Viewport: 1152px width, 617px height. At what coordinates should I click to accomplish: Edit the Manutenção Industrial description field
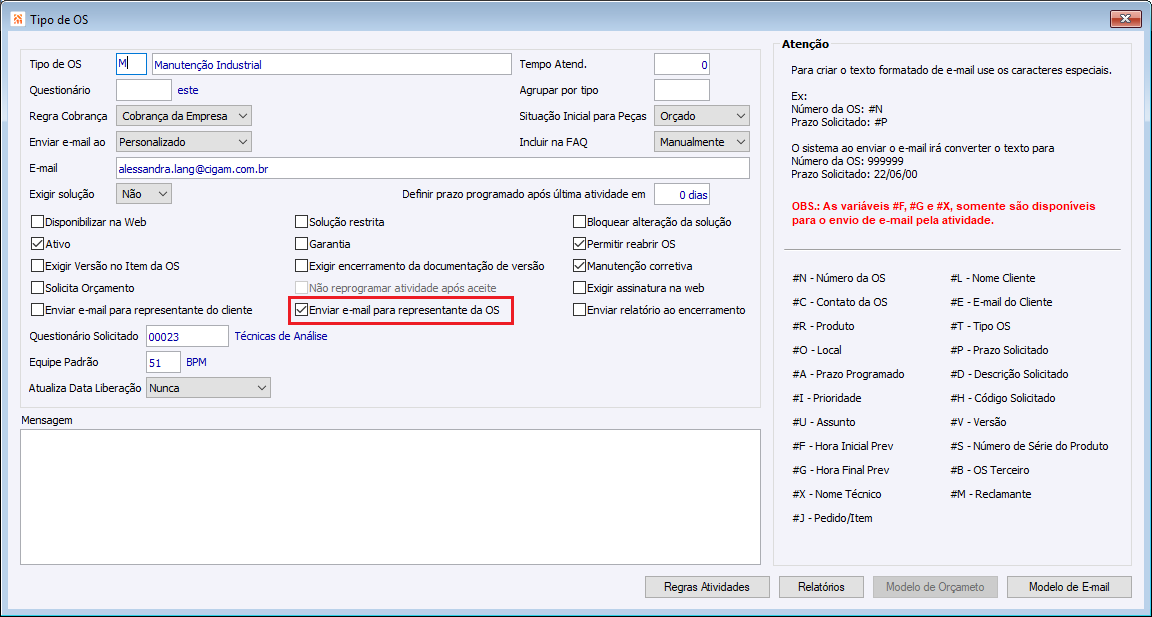331,64
